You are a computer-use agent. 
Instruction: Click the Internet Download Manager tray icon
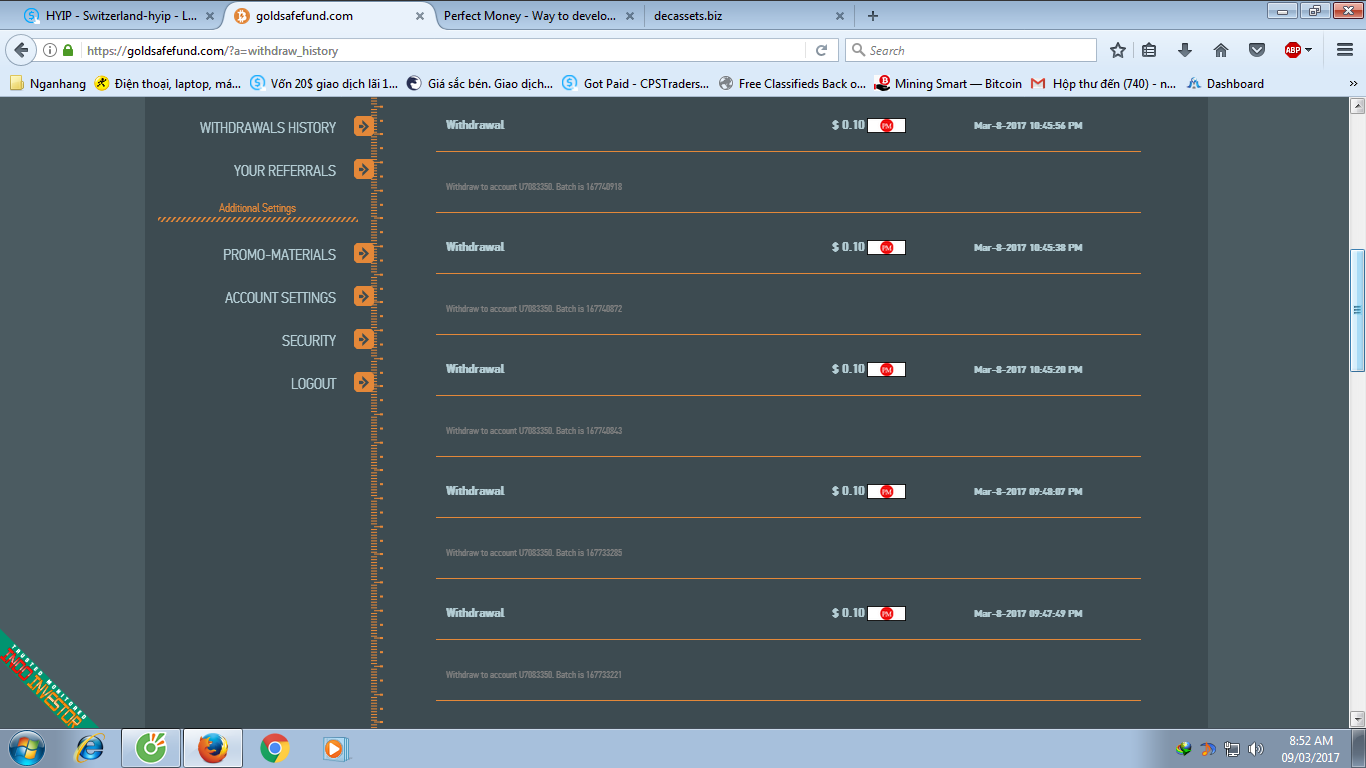point(1184,748)
